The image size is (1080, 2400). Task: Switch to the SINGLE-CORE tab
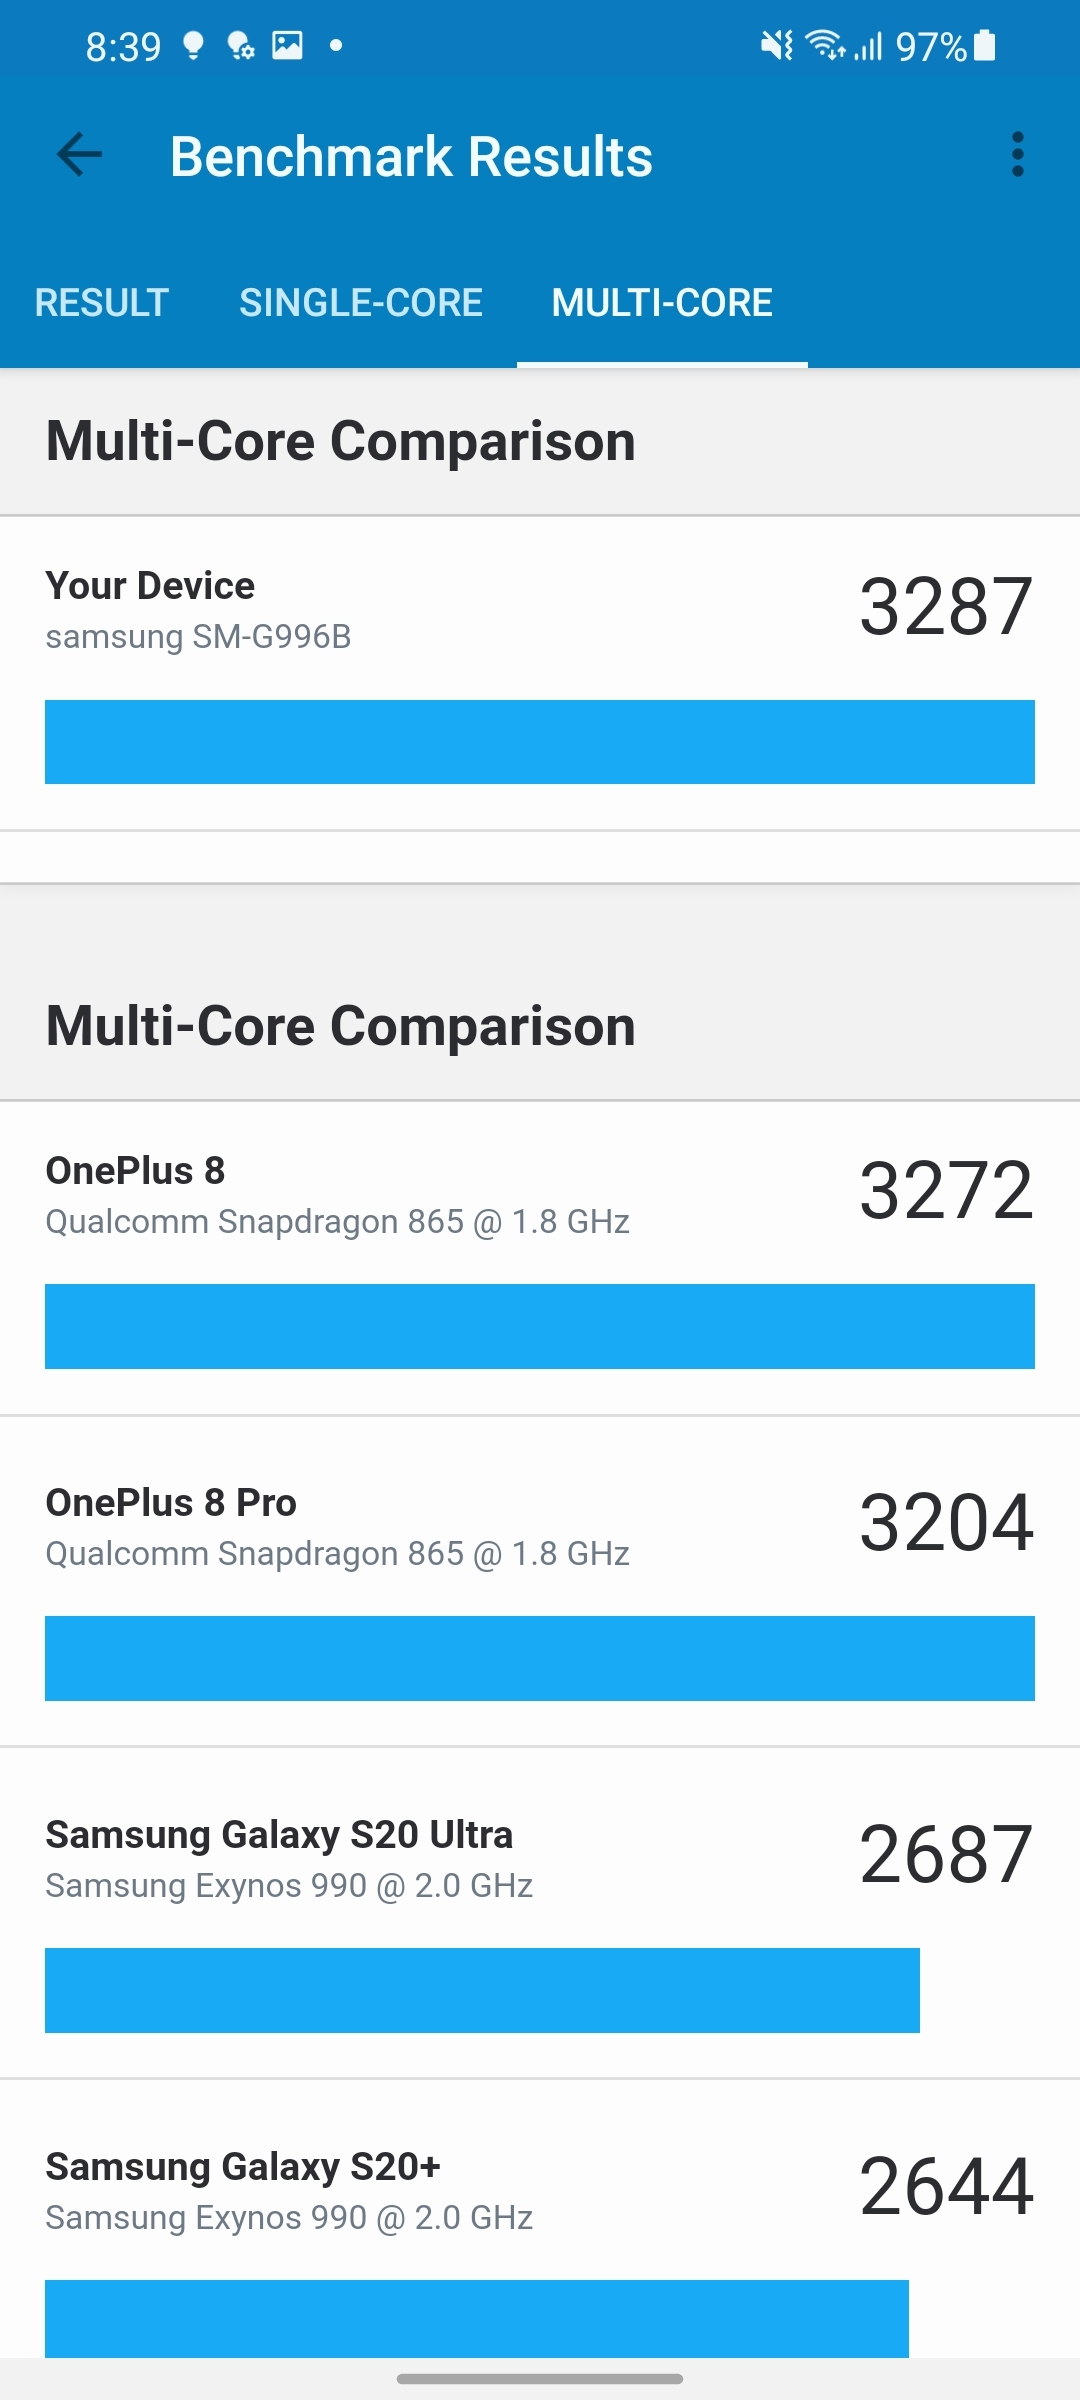pos(361,303)
